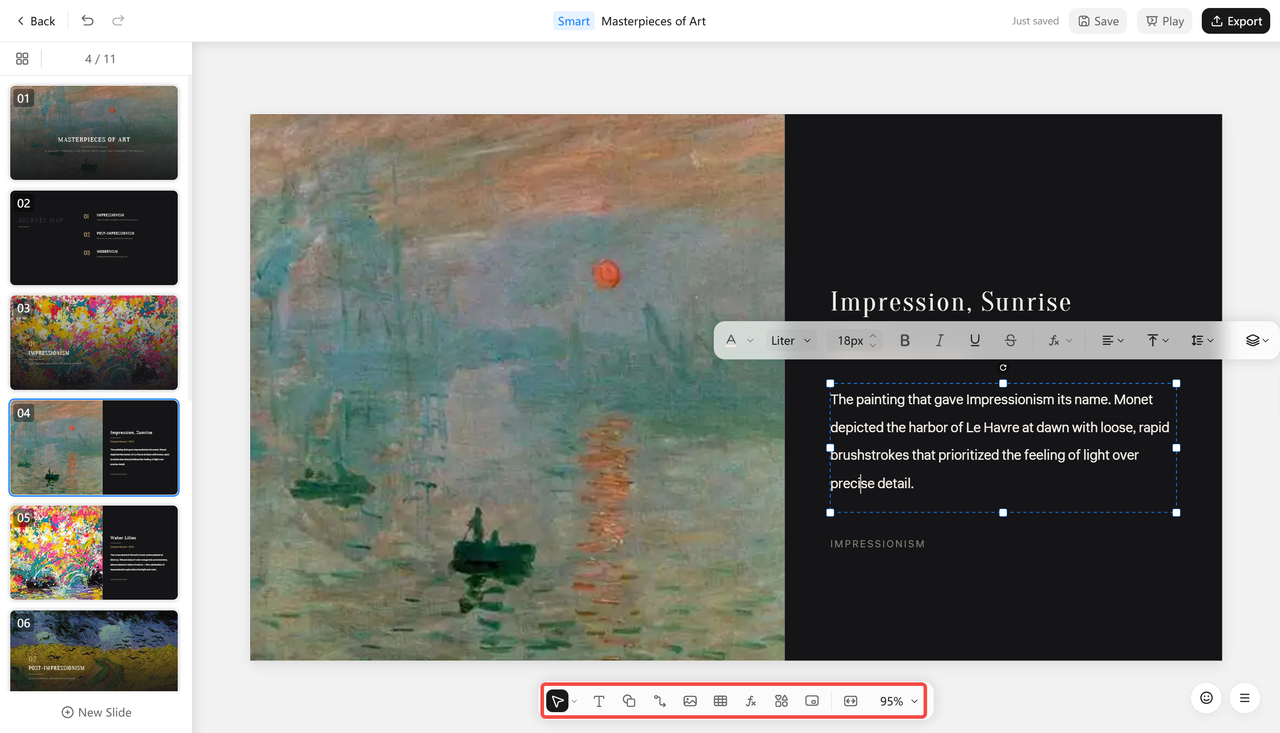Choose the Text tool in the bottom toolbar
The width and height of the screenshot is (1280, 733).
coord(599,701)
